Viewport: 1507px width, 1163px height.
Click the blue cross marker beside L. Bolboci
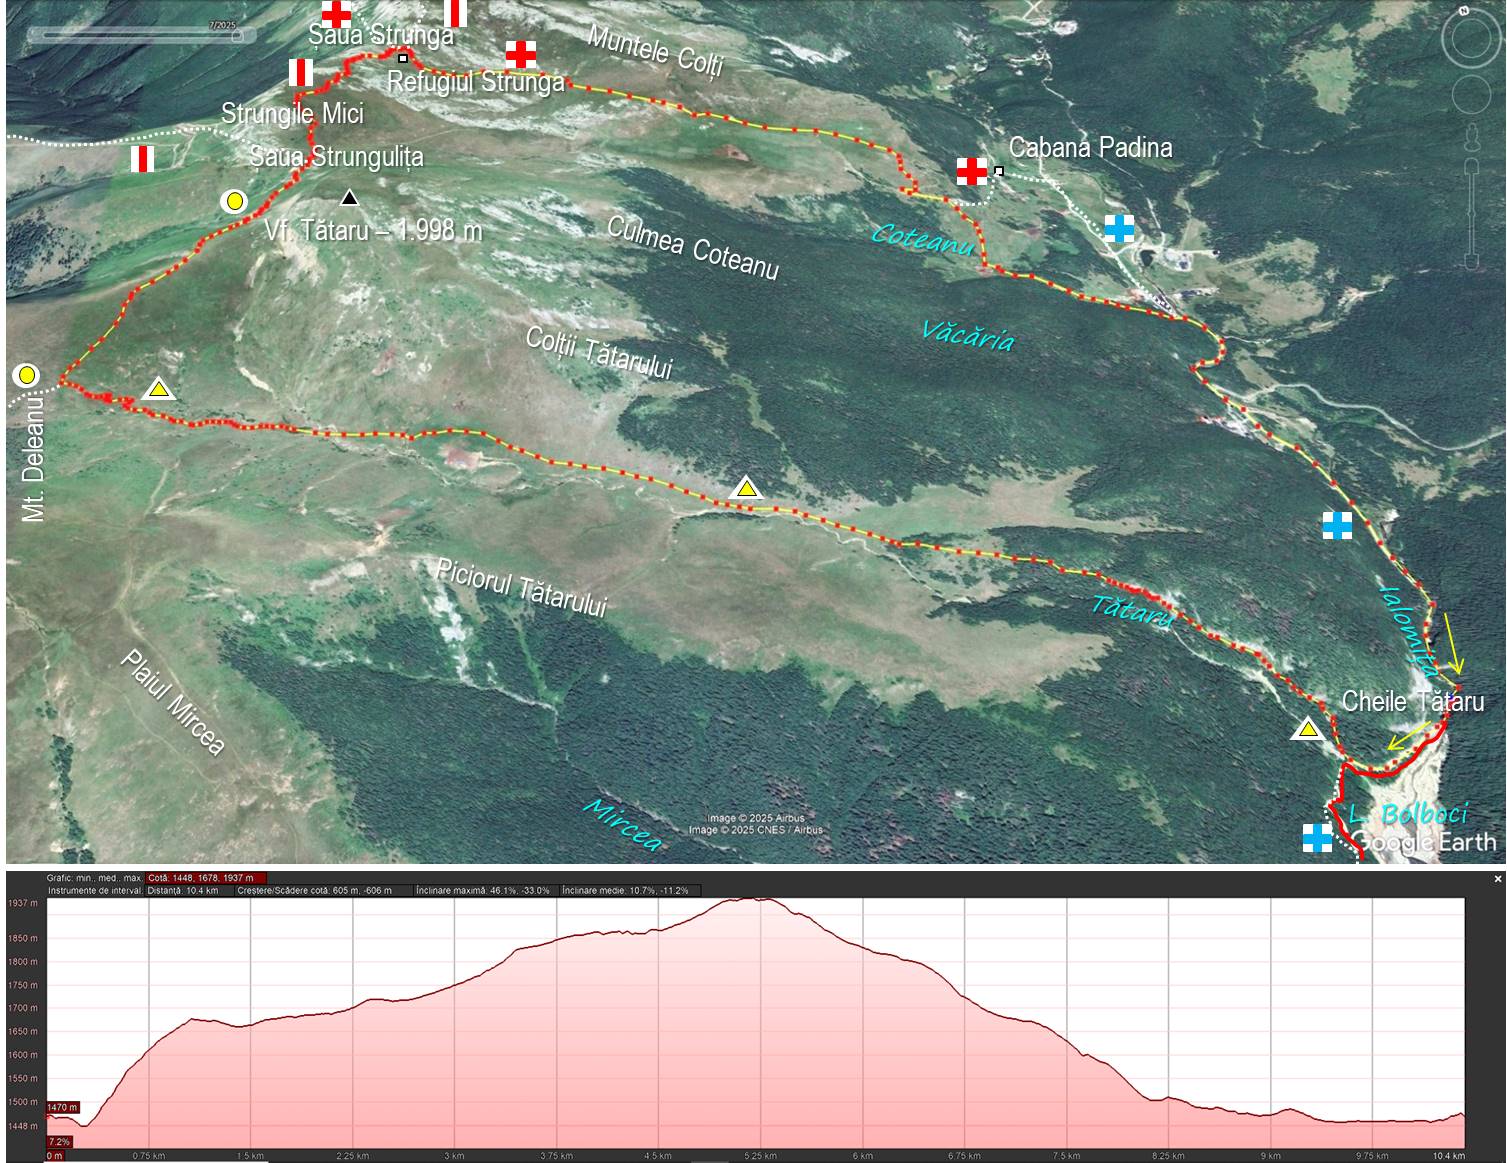pos(1317,837)
